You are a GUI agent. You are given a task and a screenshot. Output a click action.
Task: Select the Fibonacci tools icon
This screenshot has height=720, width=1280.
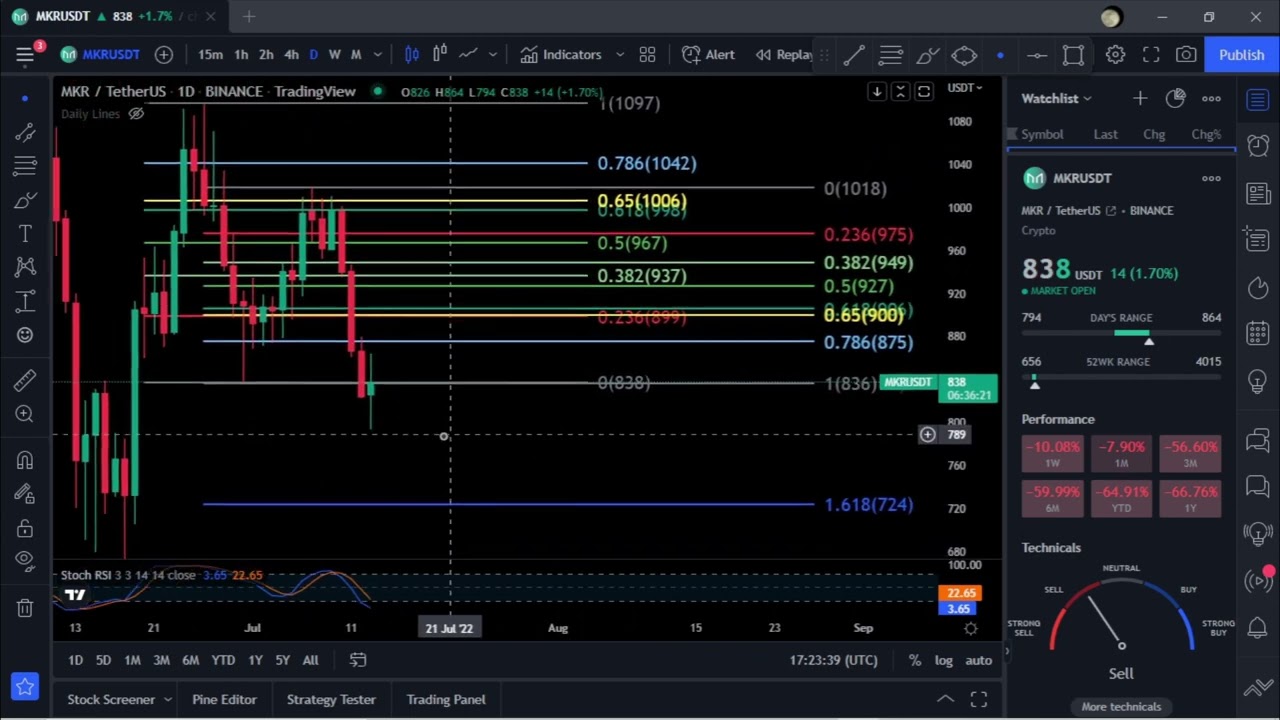(25, 166)
